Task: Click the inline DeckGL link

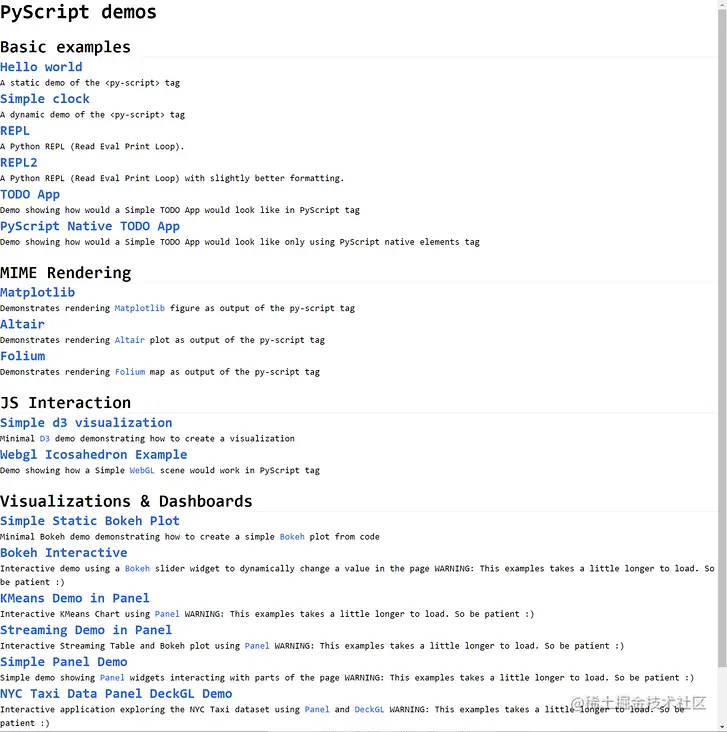Action: (369, 710)
